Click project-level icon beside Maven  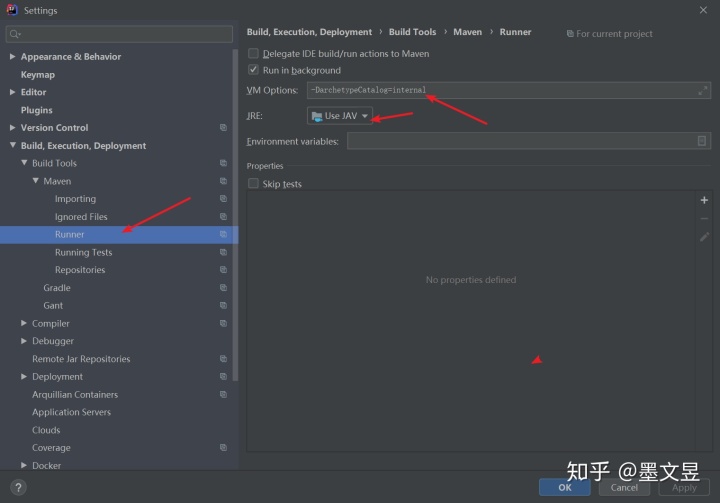coord(223,181)
